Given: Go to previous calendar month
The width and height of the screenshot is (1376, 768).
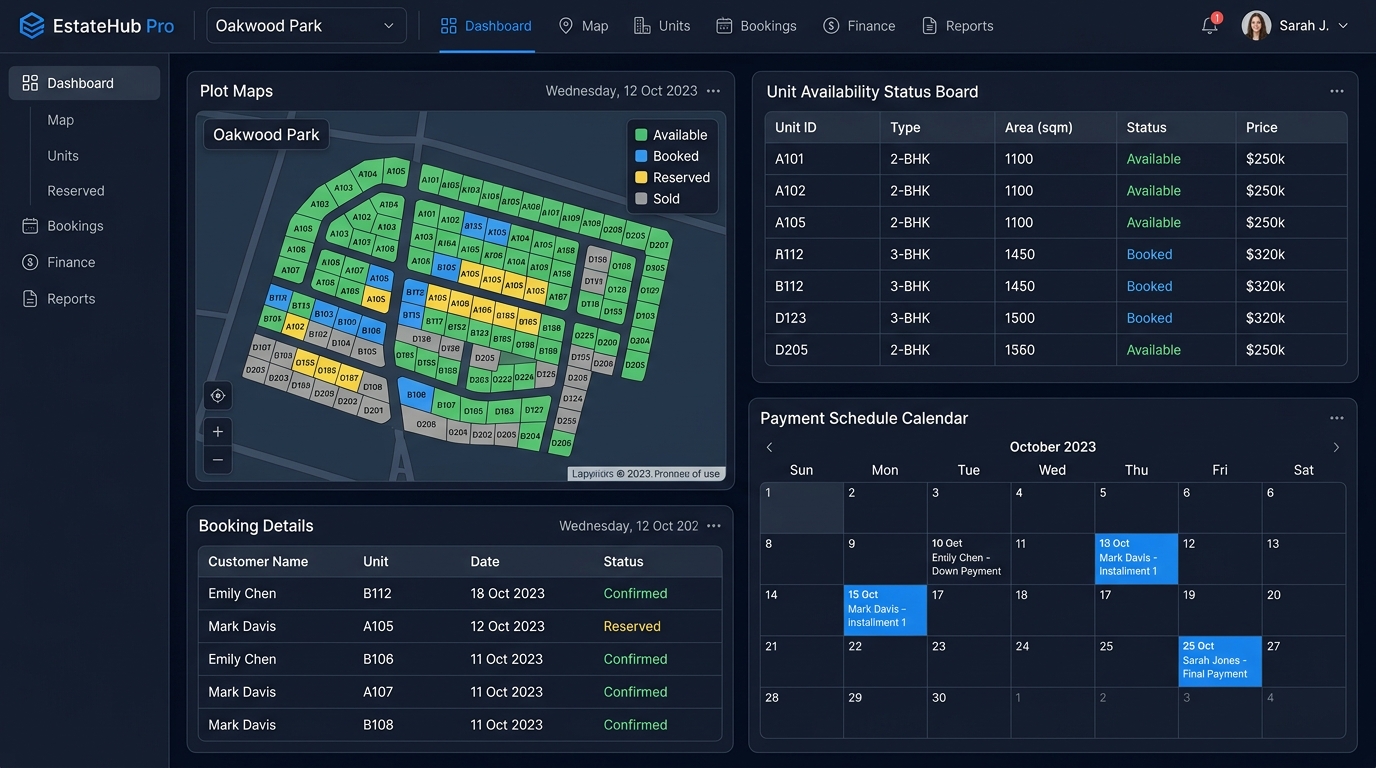Looking at the screenshot, I should coord(769,447).
